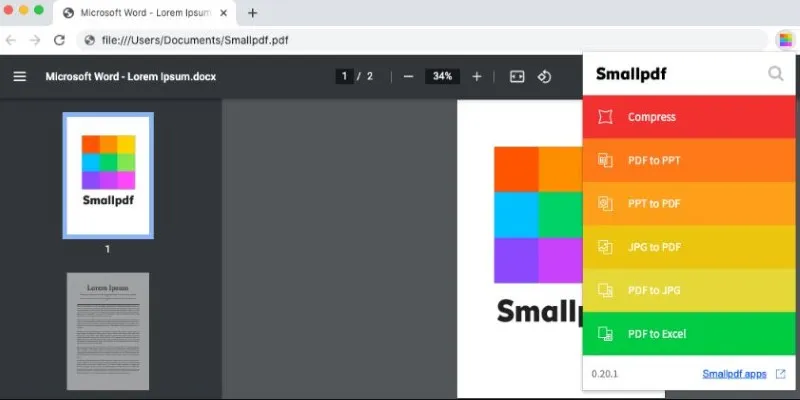Image resolution: width=800 pixels, height=400 pixels.
Task: Click the total page count 2
Action: click(370, 77)
